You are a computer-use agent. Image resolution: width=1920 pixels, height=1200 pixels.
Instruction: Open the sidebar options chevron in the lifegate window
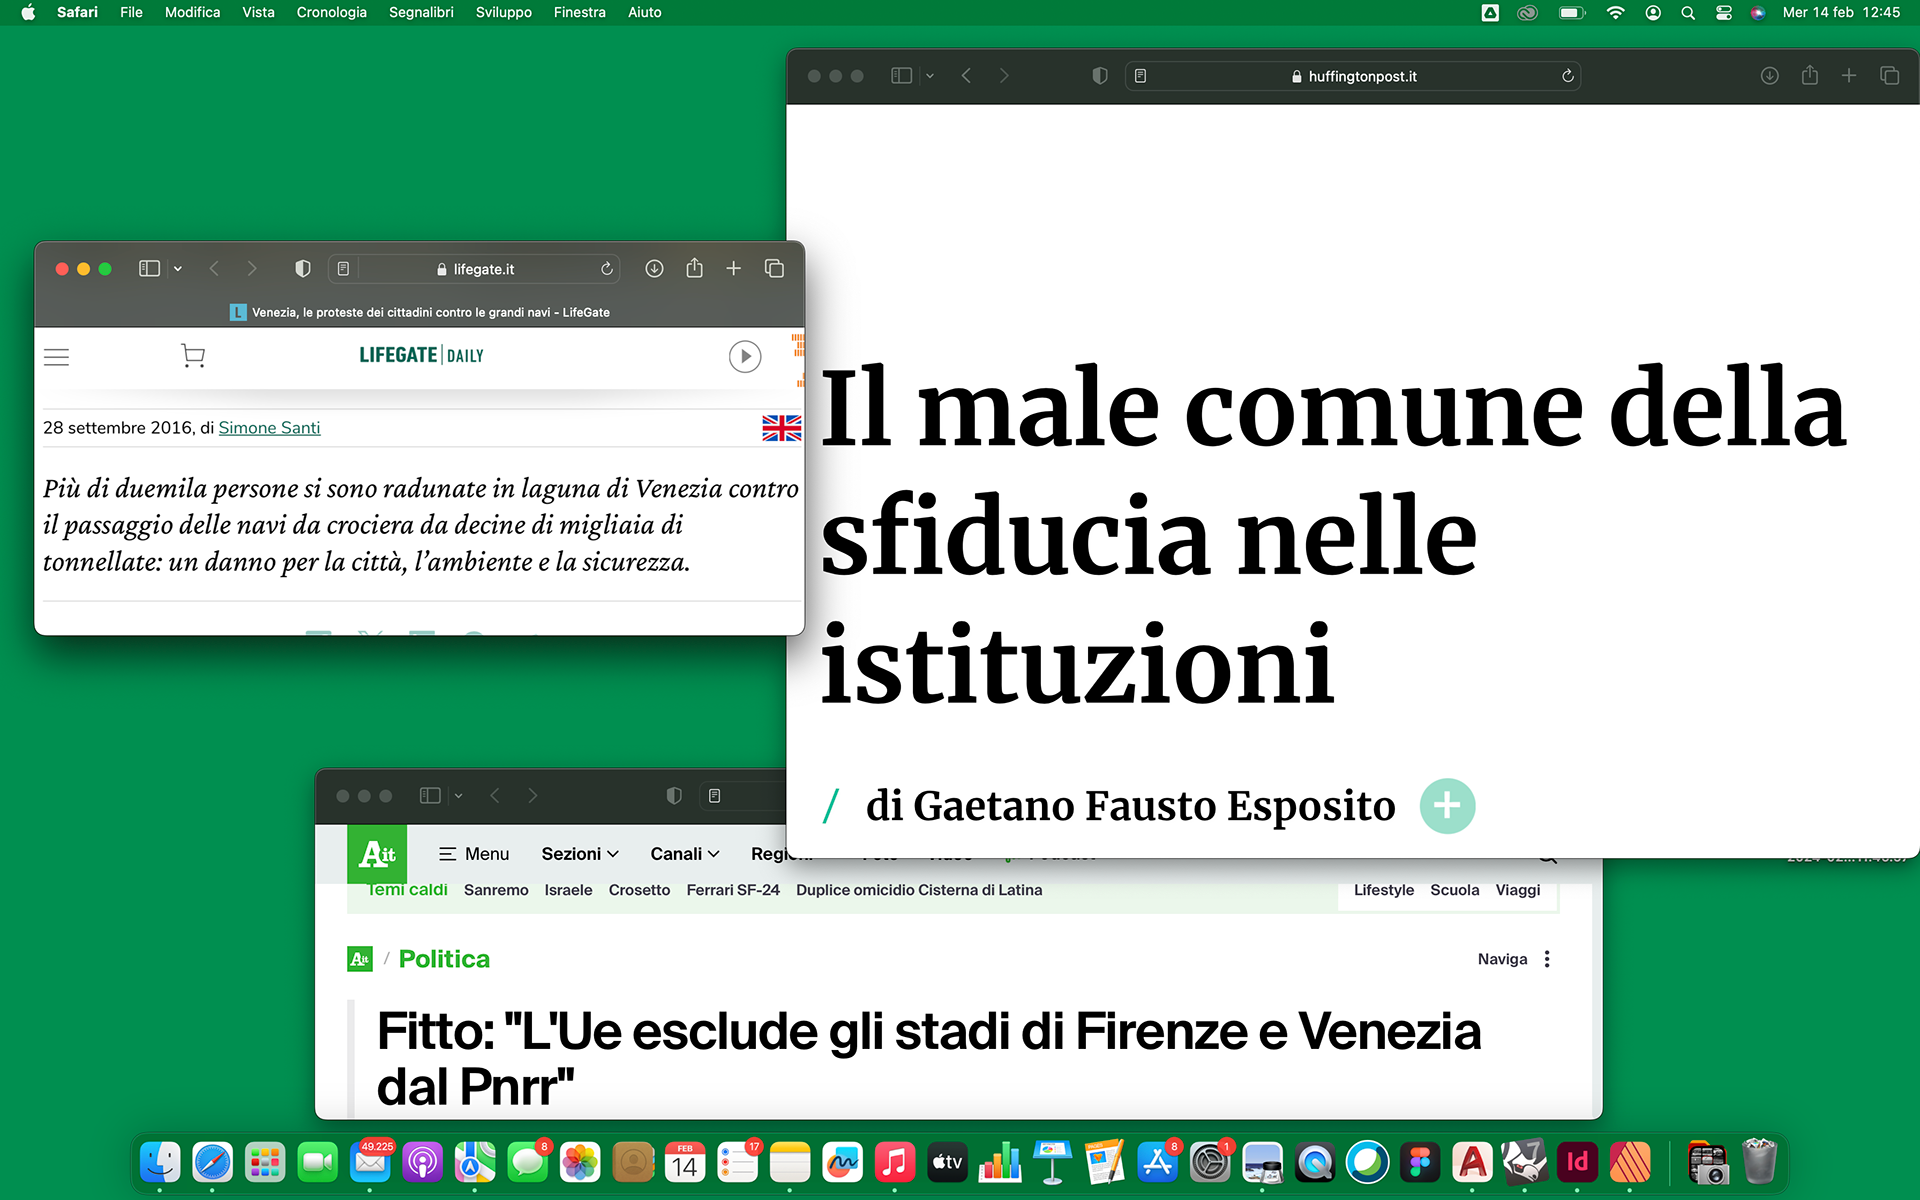(x=178, y=268)
